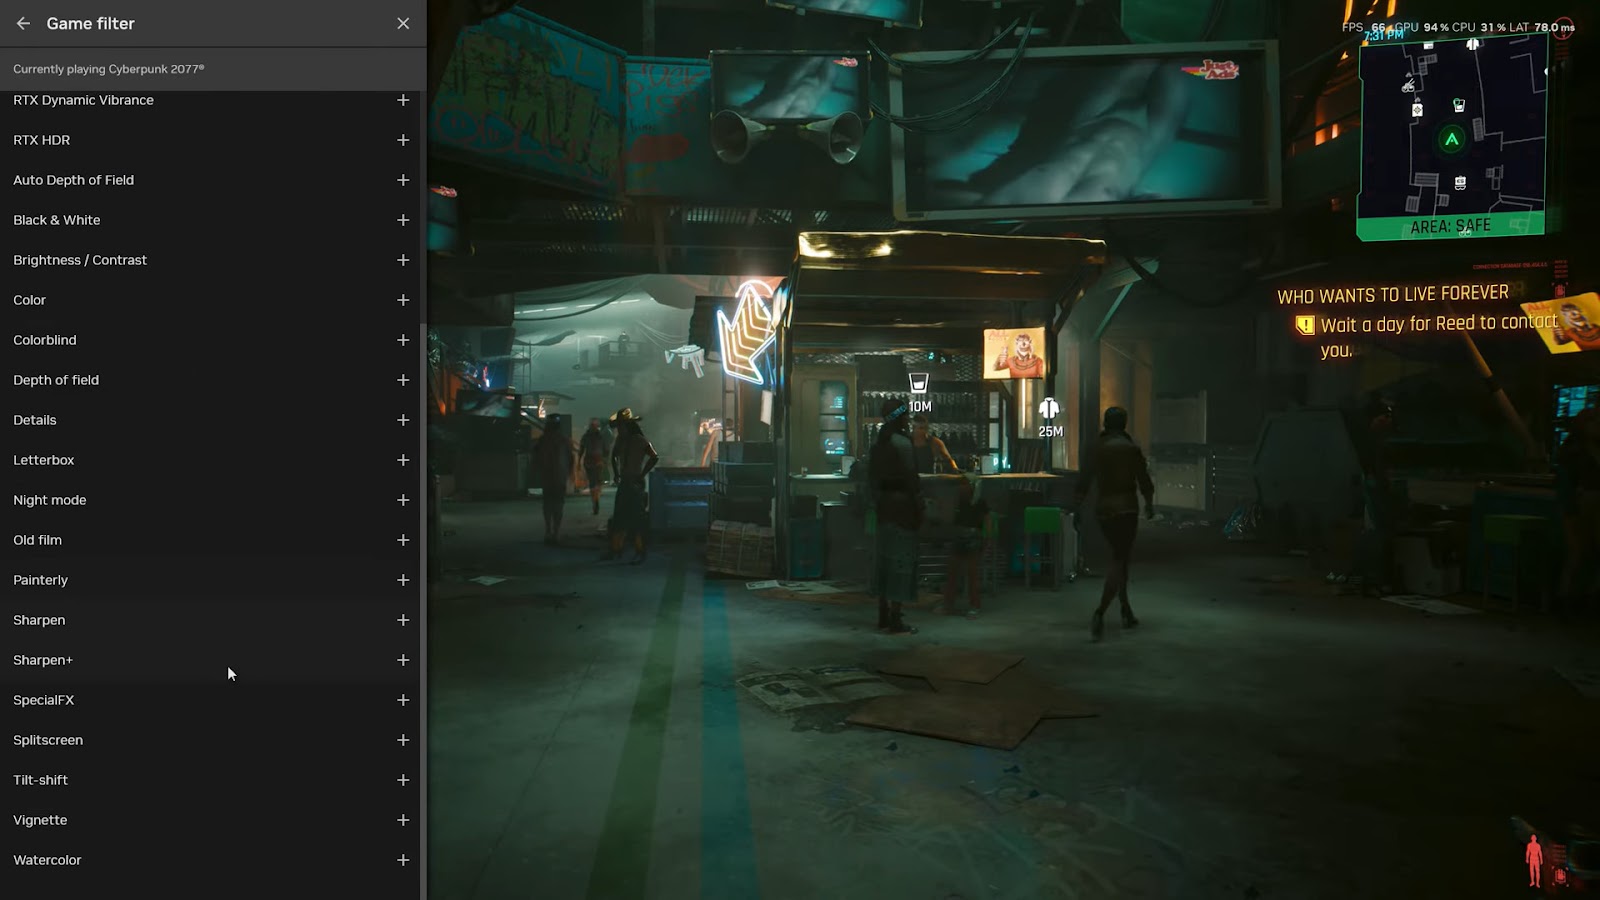Image resolution: width=1600 pixels, height=900 pixels.
Task: Select the Color filter label
Action: 30,300
